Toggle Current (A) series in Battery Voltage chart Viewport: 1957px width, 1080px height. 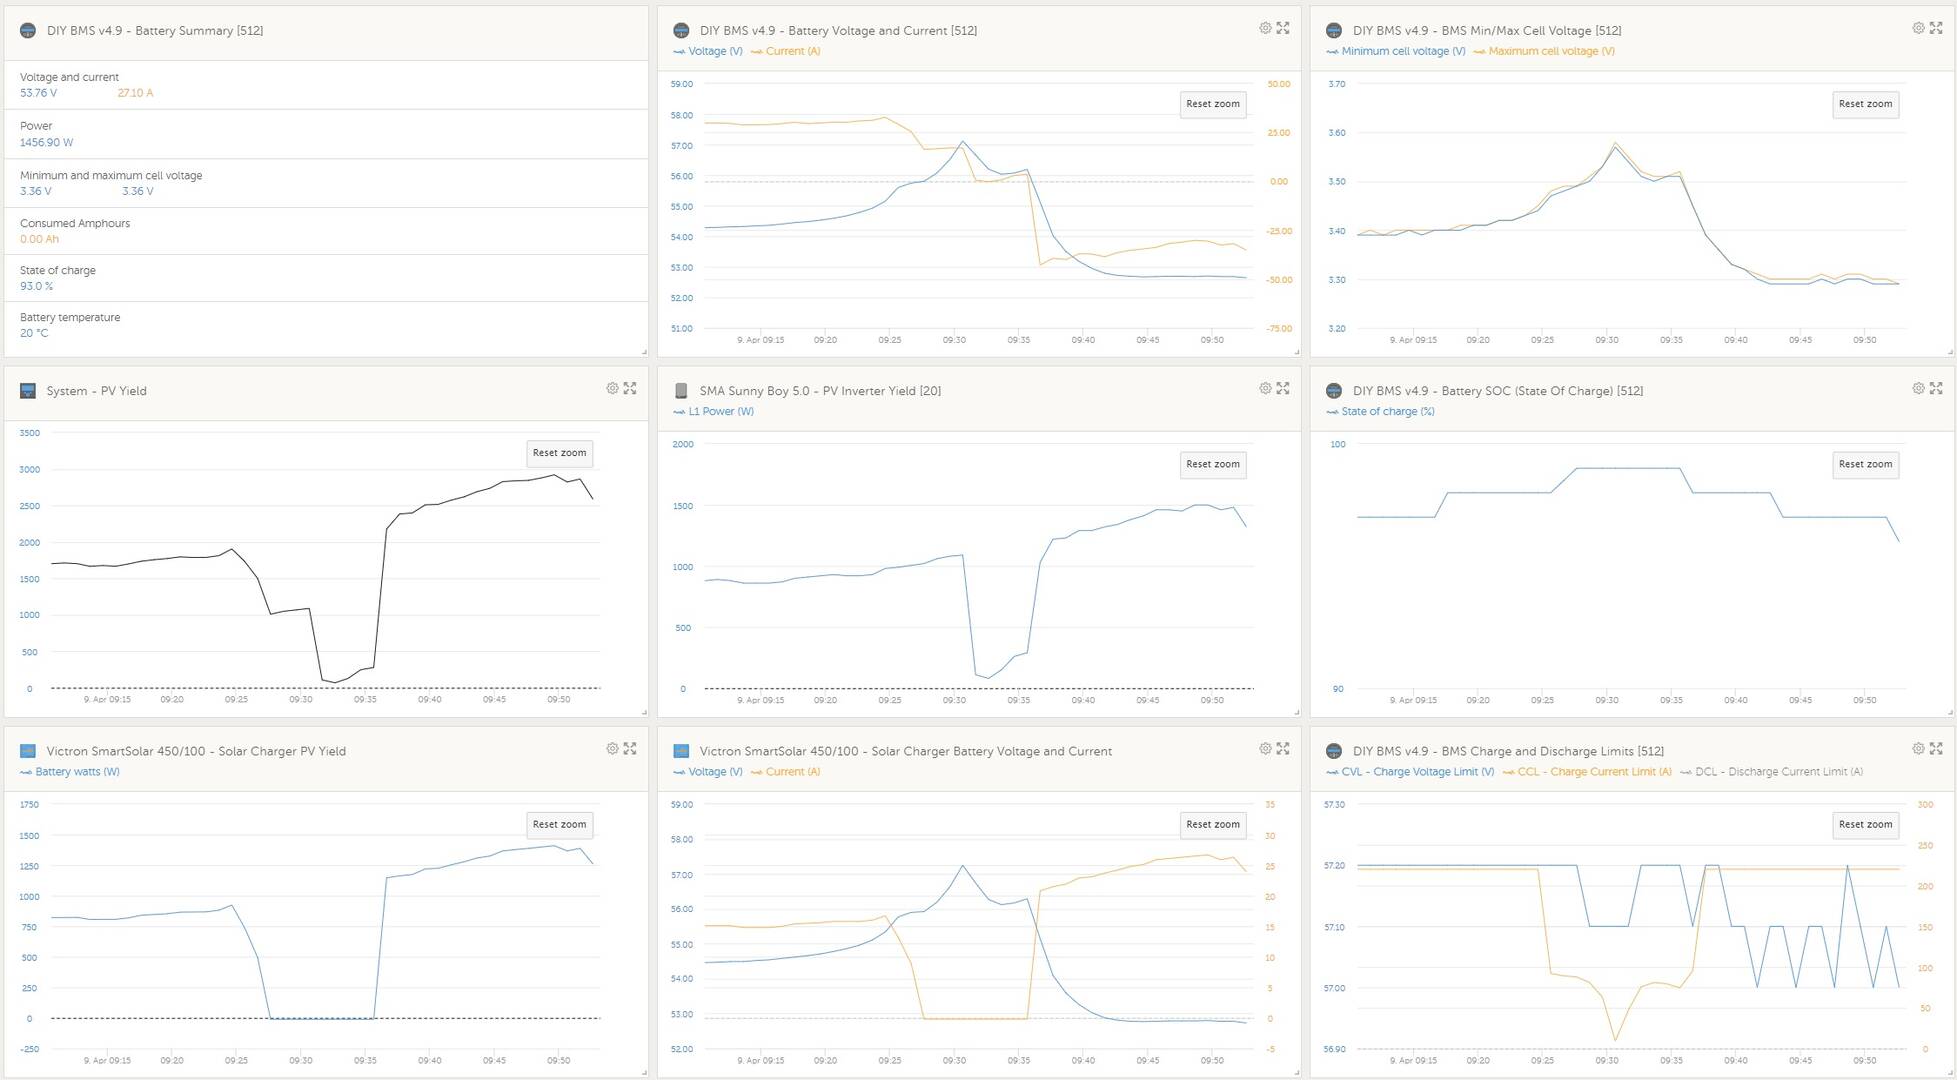pyautogui.click(x=786, y=51)
